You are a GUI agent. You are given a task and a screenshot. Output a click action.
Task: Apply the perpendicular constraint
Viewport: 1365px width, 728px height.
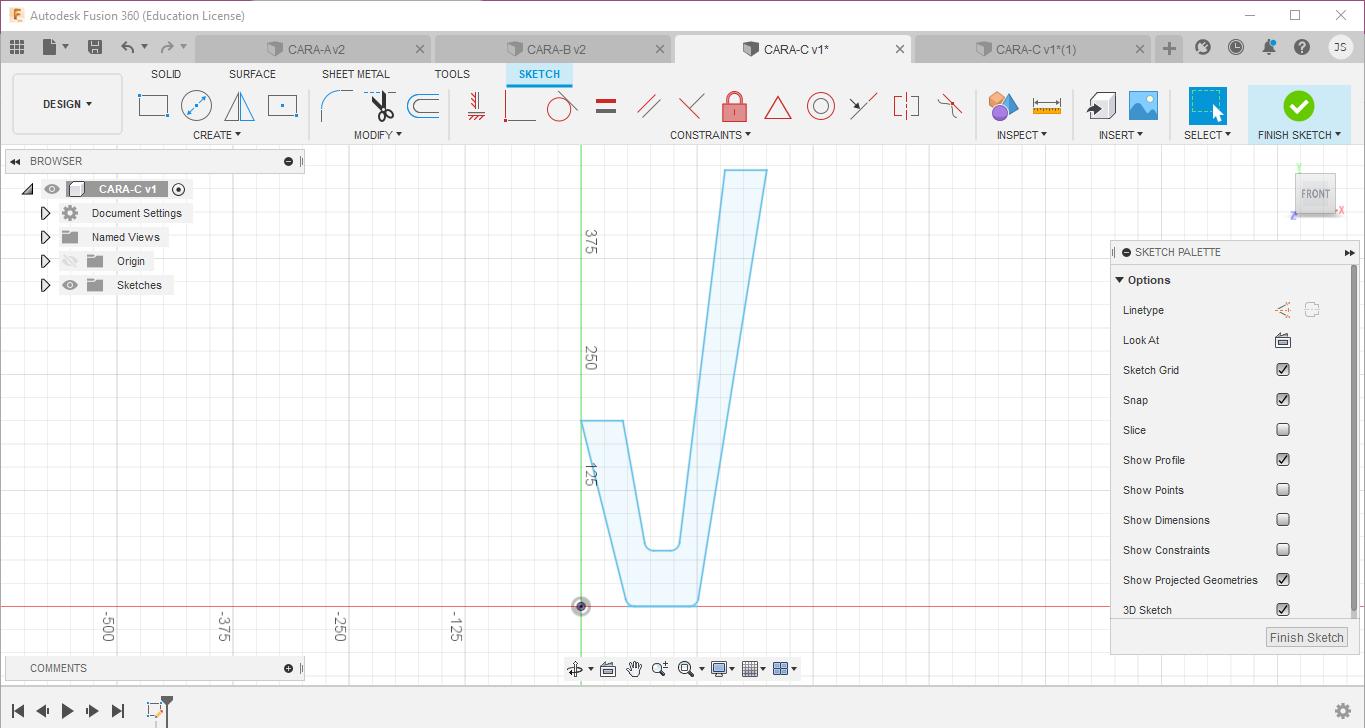[691, 105]
